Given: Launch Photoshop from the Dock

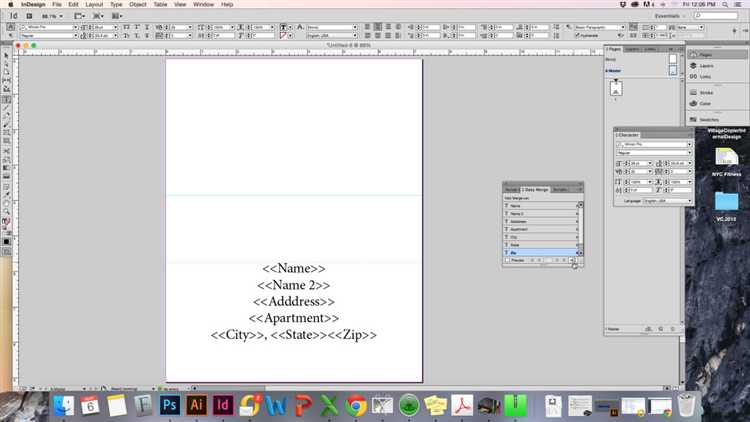Looking at the screenshot, I should point(170,405).
